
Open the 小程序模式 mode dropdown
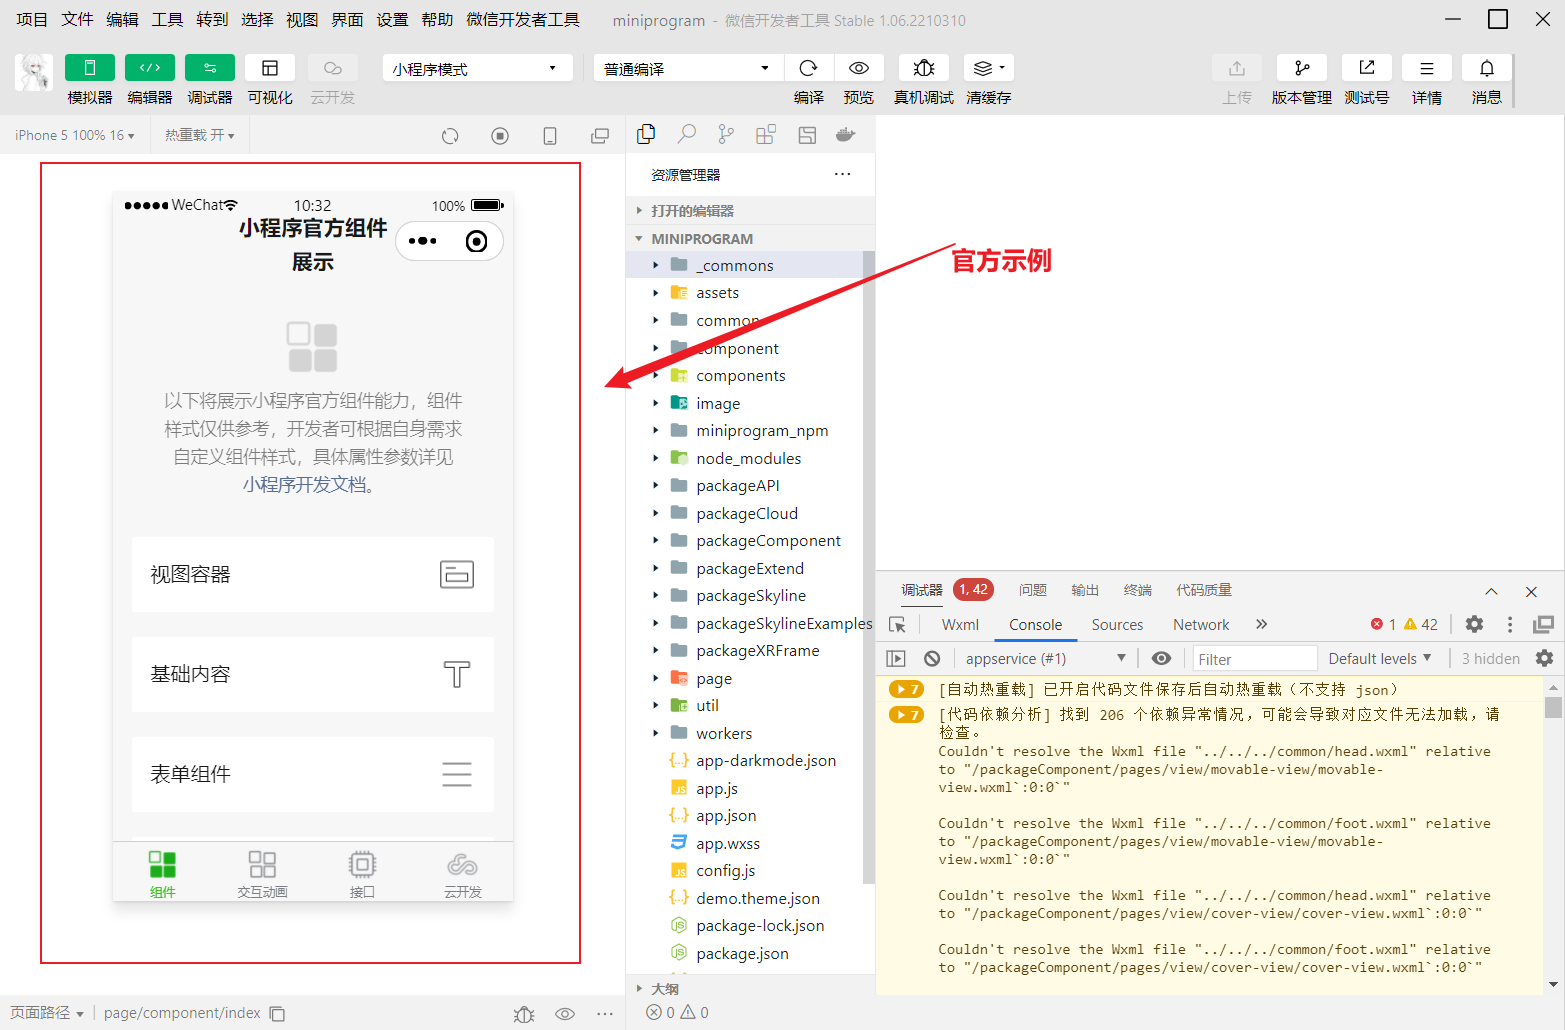click(477, 68)
